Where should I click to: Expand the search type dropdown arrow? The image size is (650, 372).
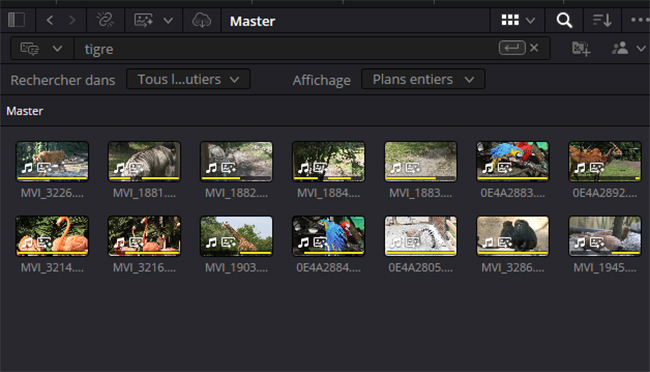pos(57,49)
